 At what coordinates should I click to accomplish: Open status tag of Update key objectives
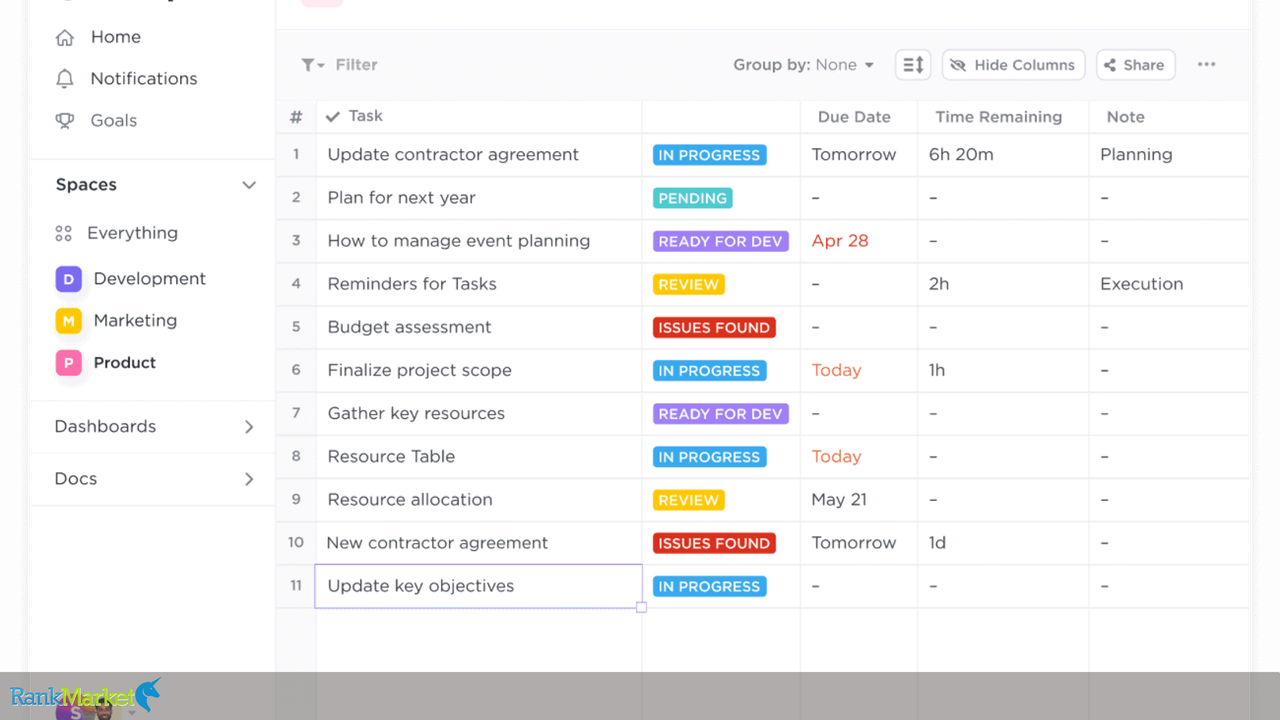(710, 586)
